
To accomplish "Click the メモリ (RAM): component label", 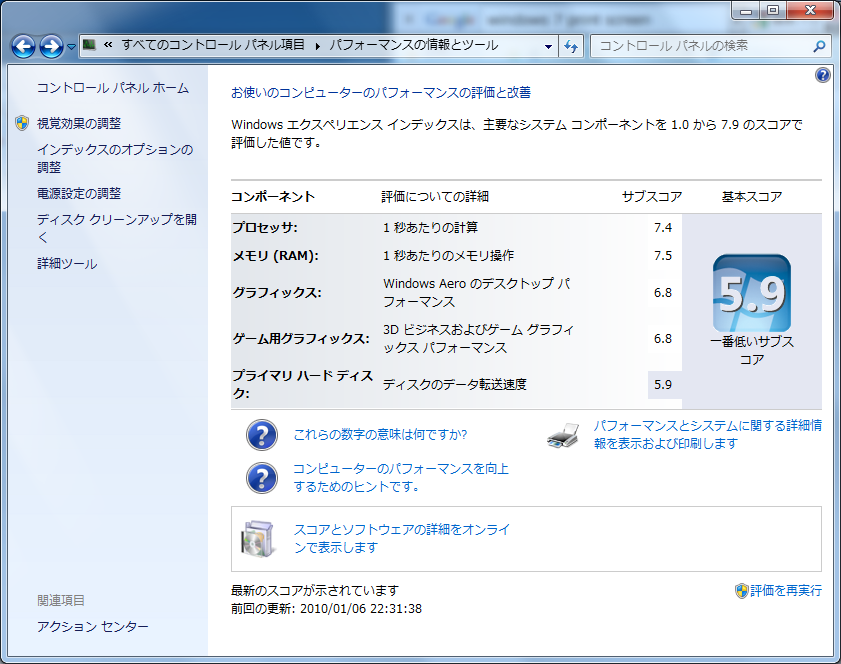I will 276,256.
